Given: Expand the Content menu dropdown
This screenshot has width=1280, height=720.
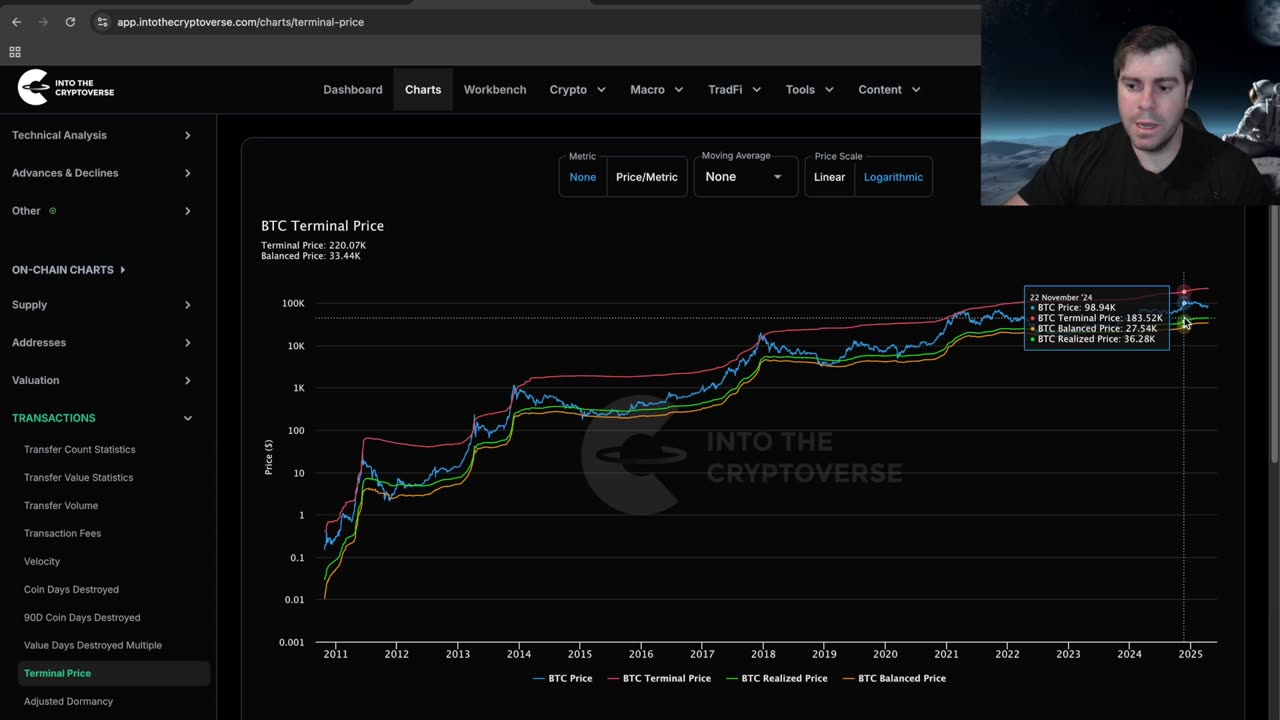Looking at the screenshot, I should [x=888, y=89].
